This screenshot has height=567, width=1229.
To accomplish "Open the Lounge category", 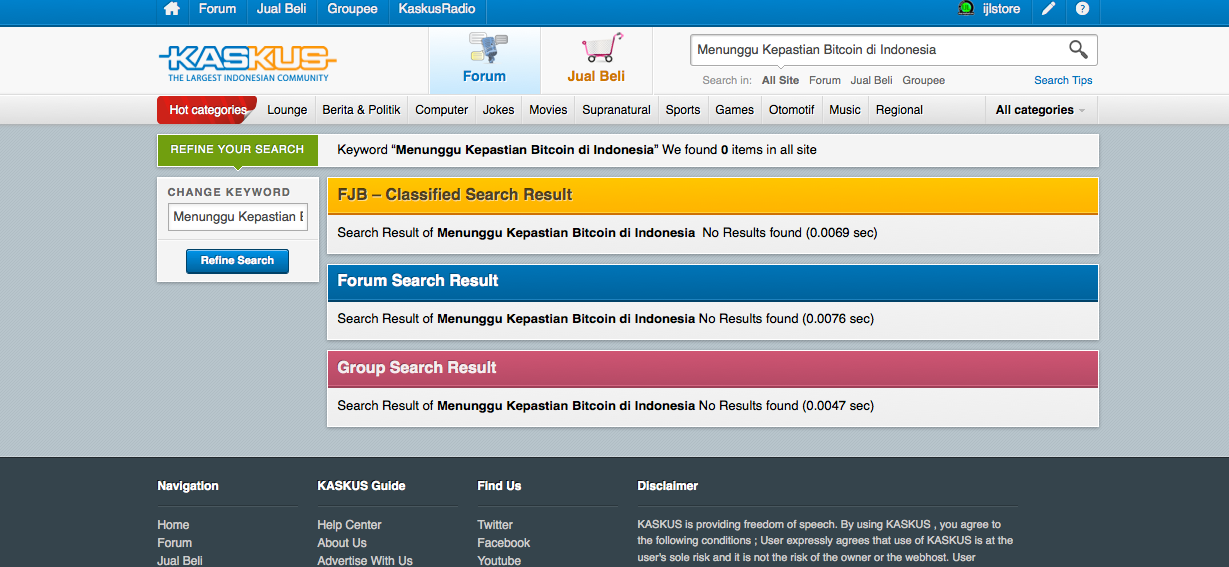I will (287, 110).
